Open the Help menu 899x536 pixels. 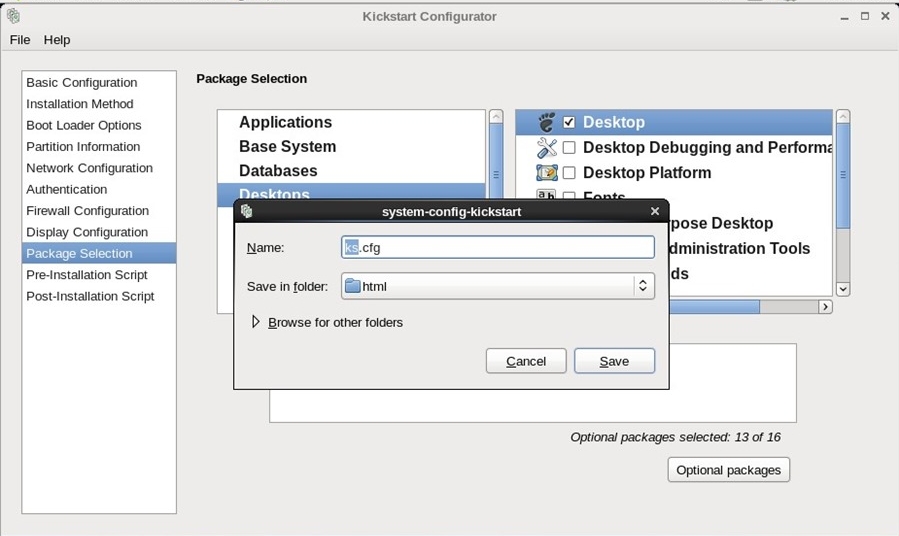pos(57,40)
